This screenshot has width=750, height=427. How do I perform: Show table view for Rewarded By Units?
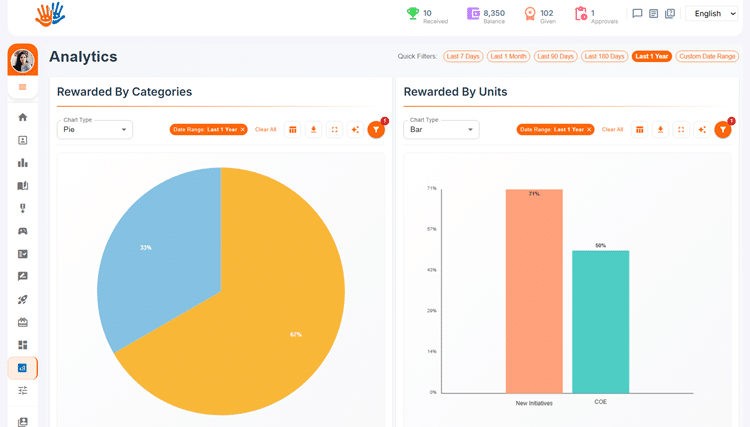pos(640,130)
